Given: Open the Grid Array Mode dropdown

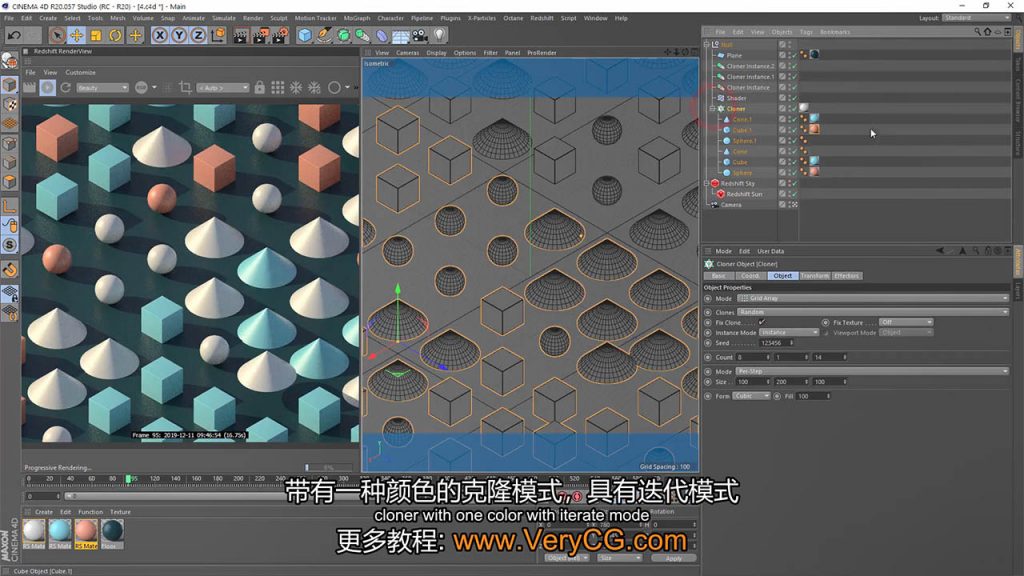Looking at the screenshot, I should click(872, 298).
